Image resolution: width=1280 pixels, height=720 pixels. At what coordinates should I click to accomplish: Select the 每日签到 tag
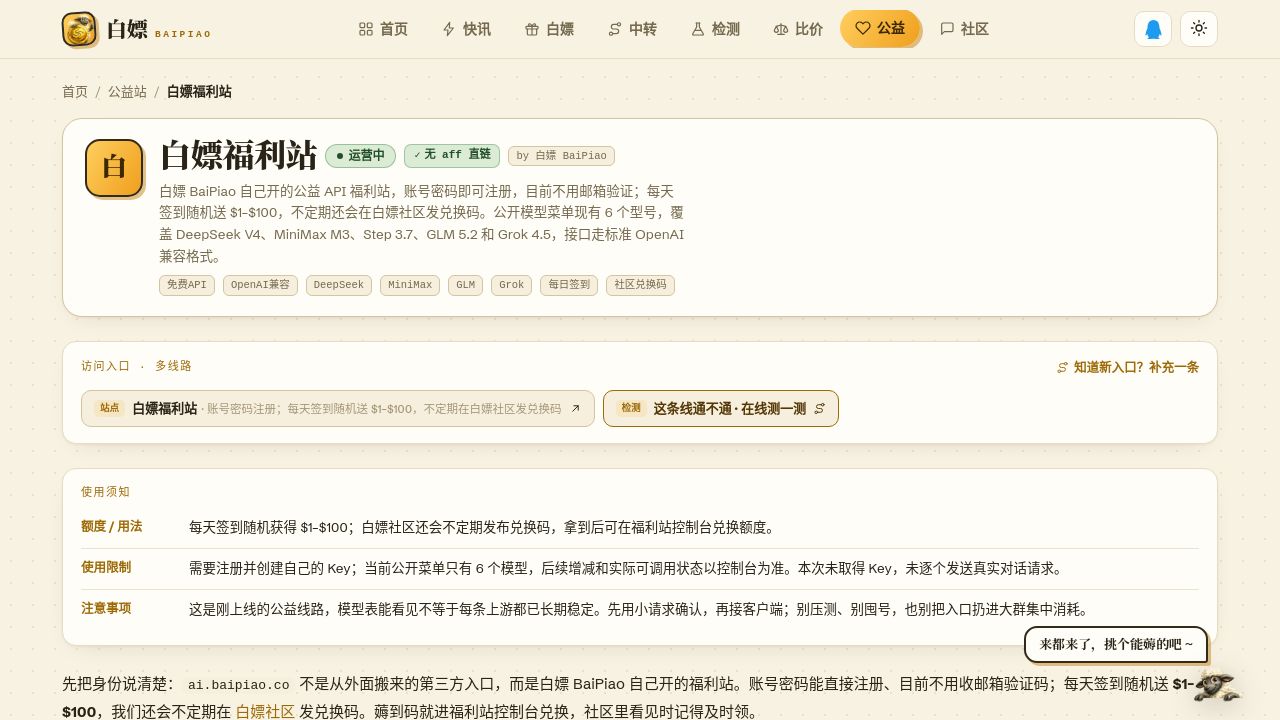[569, 285]
